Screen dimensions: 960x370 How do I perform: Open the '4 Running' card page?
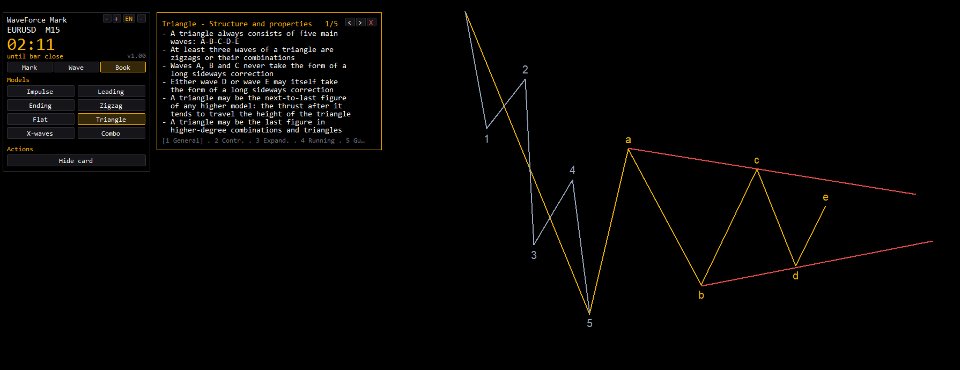tap(318, 141)
